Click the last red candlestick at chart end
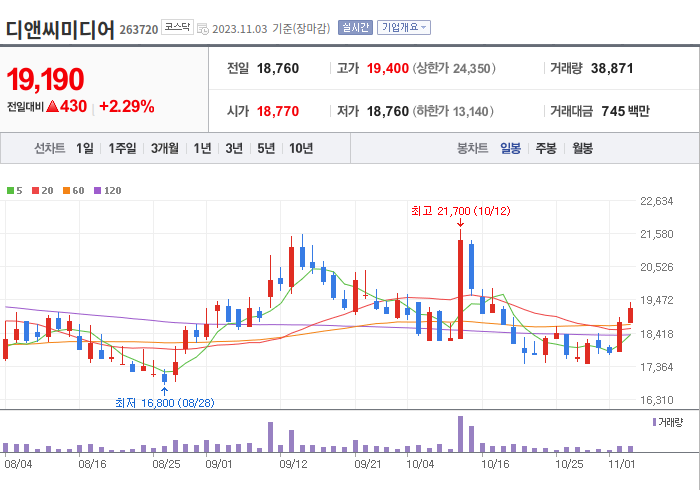700x490 pixels. pyautogui.click(x=630, y=315)
